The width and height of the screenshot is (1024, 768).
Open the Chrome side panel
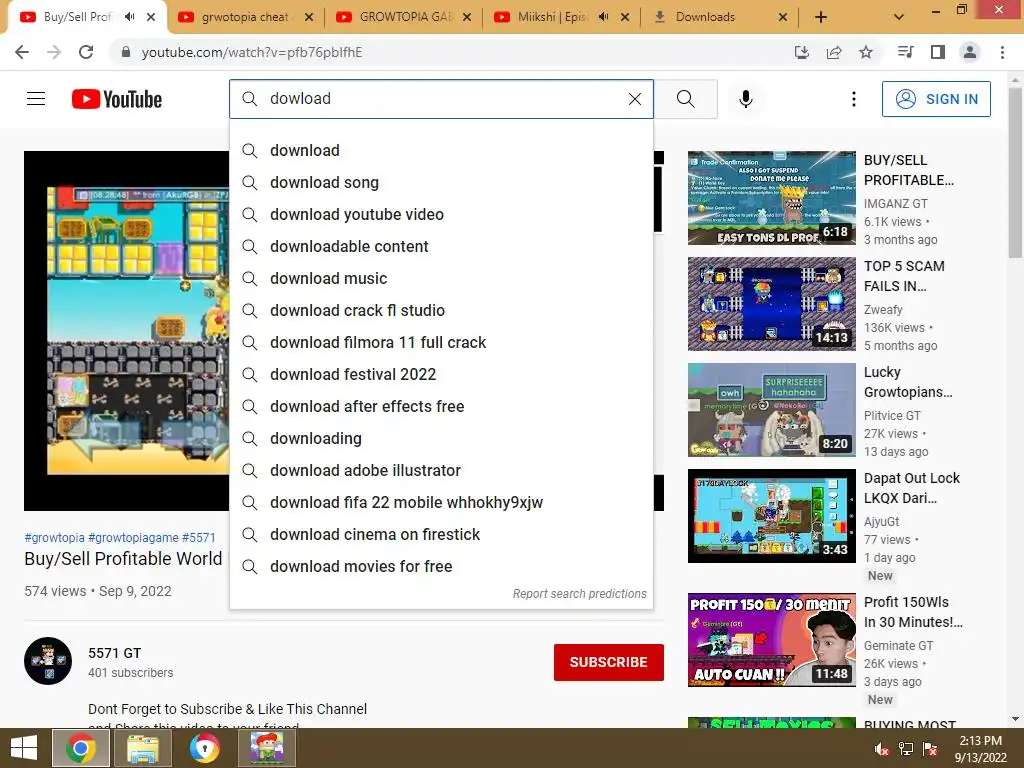pyautogui.click(x=938, y=52)
